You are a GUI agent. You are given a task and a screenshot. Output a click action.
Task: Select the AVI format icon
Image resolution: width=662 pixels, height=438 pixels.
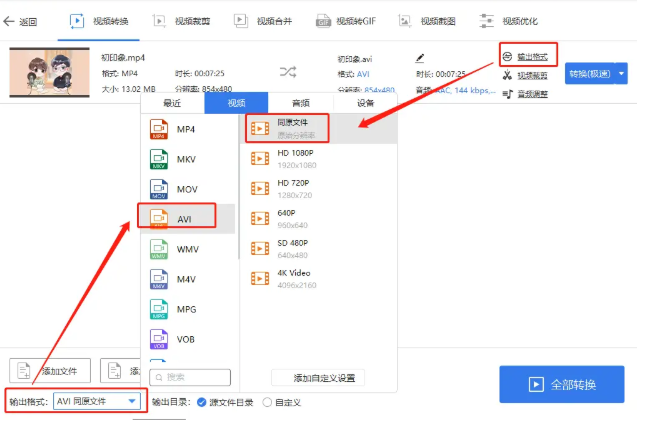159,219
